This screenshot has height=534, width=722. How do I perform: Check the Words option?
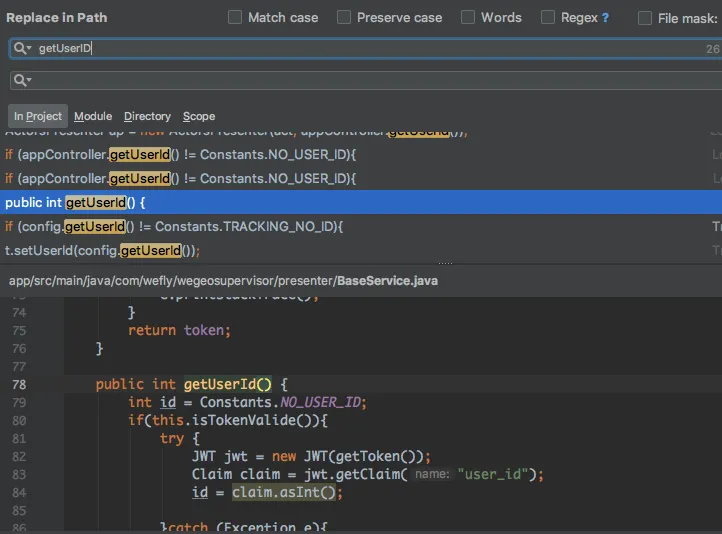(468, 17)
